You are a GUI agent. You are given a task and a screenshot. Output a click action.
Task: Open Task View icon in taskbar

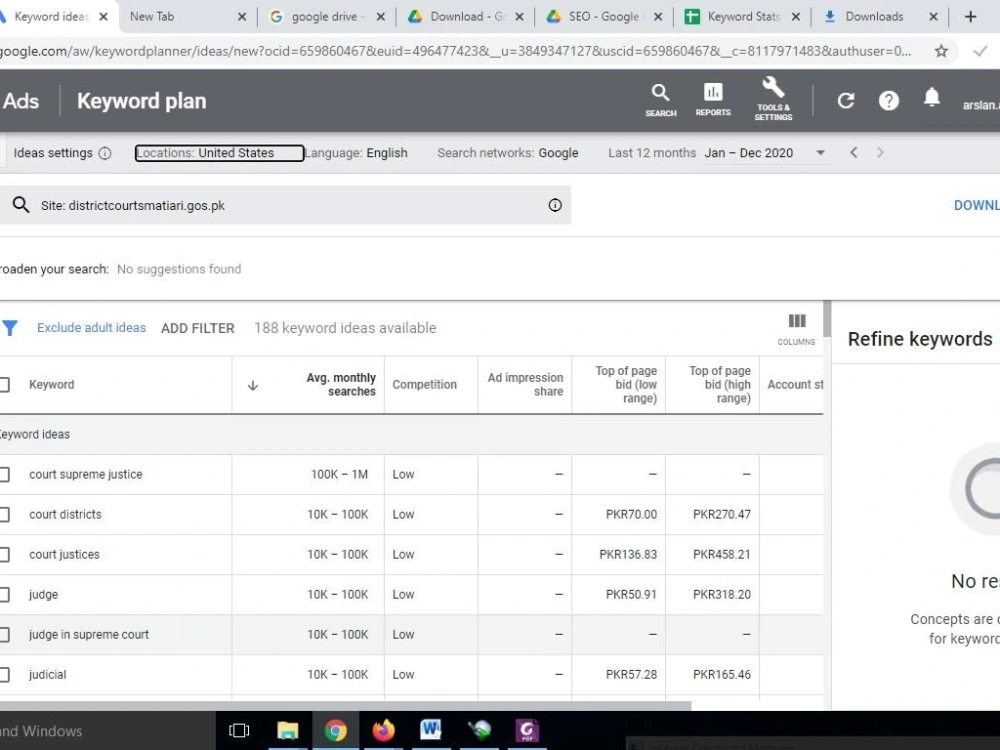point(239,730)
